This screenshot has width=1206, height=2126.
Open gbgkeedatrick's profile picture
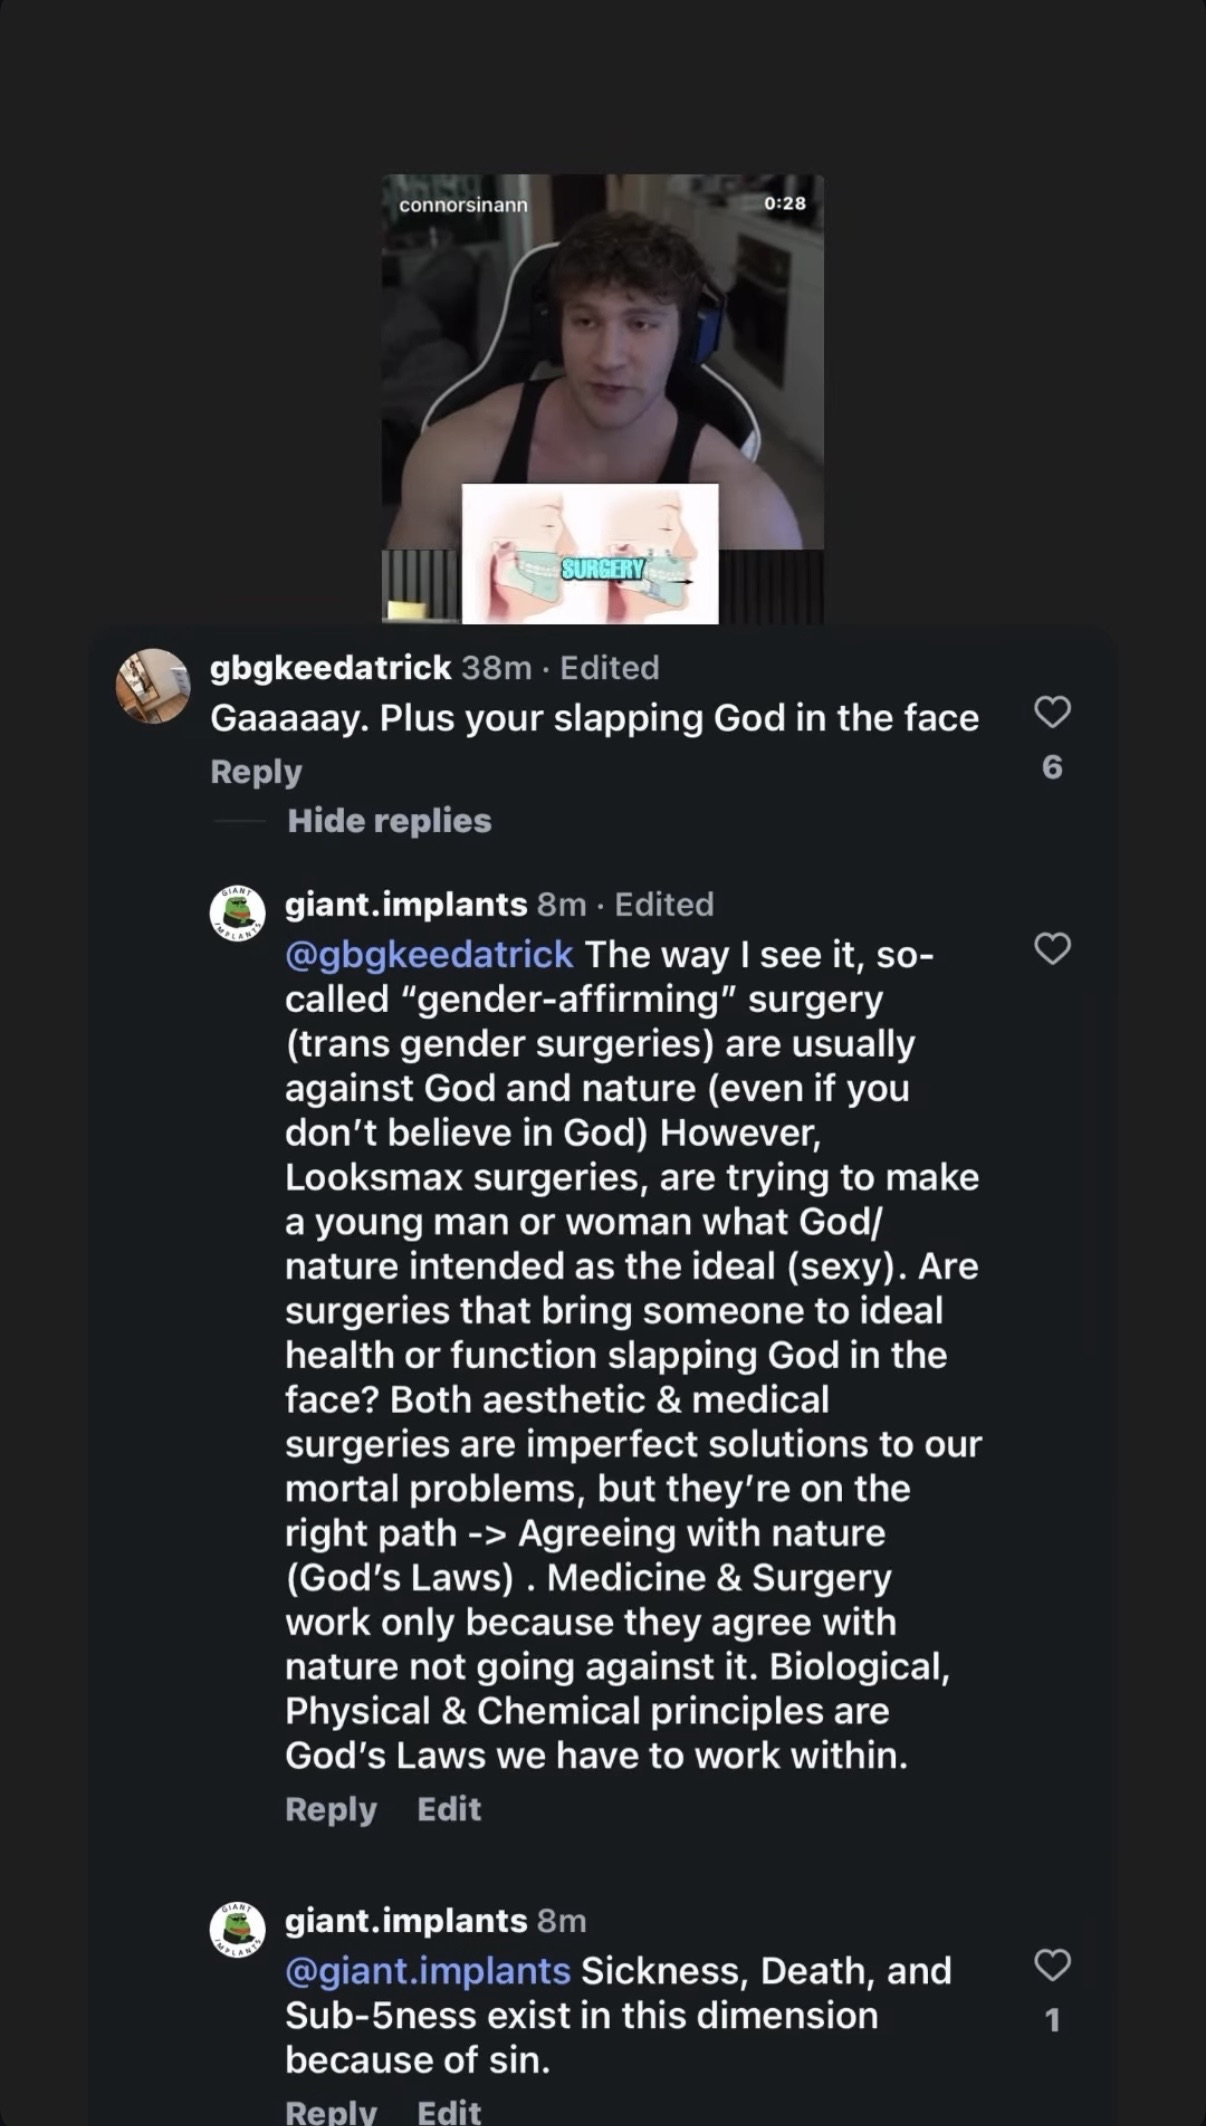(x=153, y=686)
